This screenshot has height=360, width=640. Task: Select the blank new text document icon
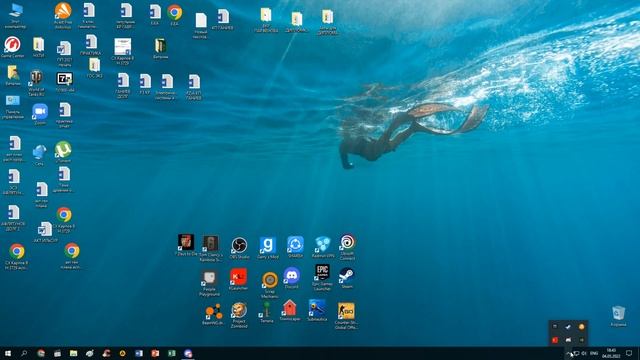point(200,26)
